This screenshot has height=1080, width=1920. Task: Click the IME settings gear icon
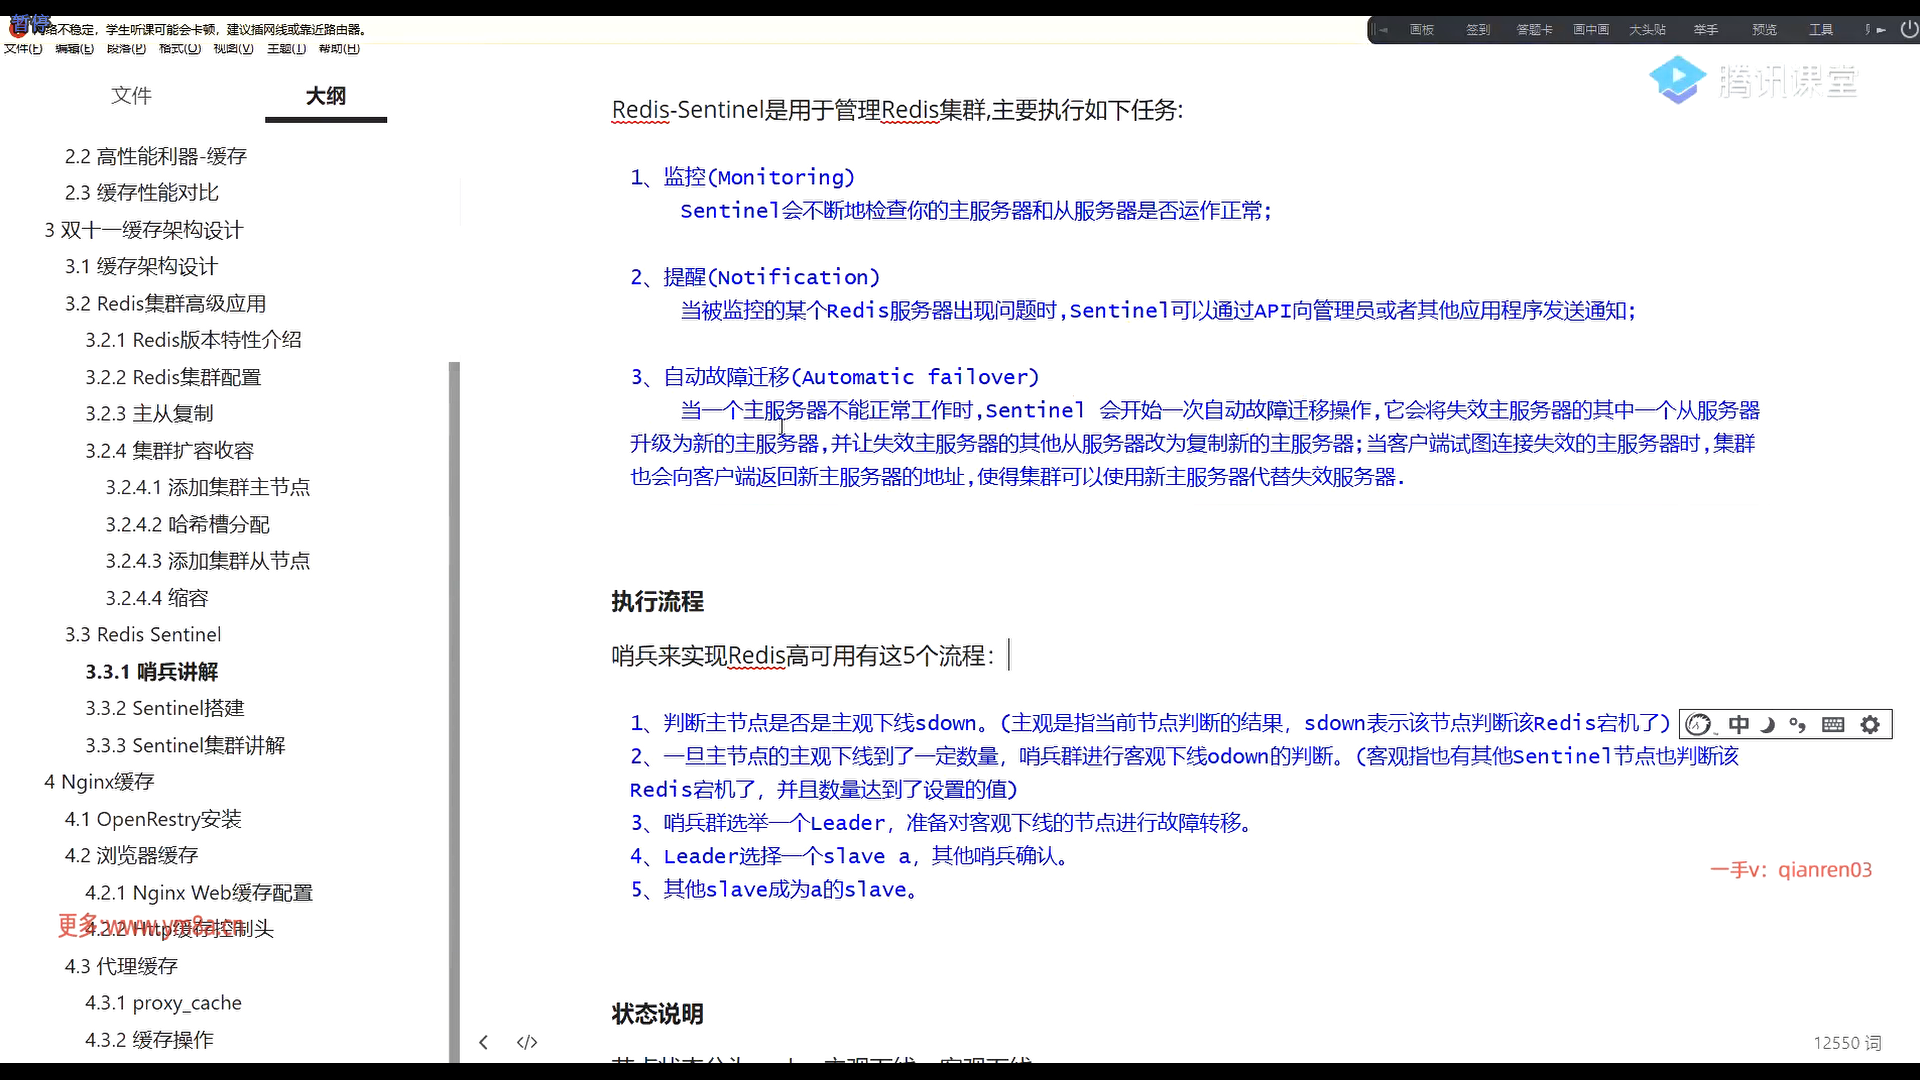click(1870, 725)
